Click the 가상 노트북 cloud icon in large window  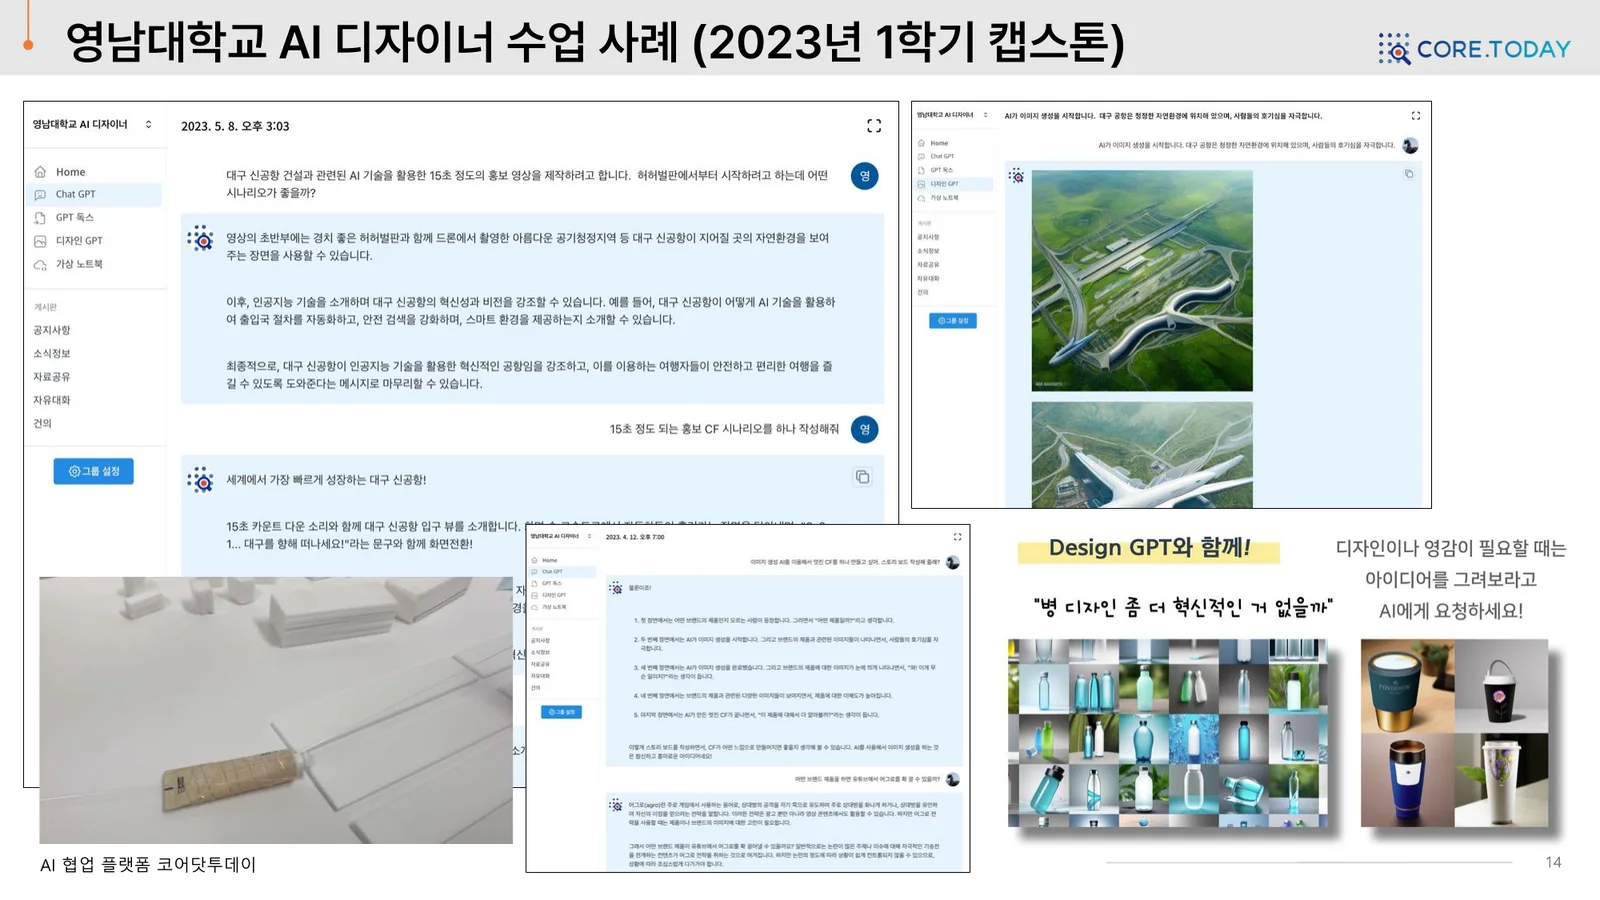click(40, 265)
